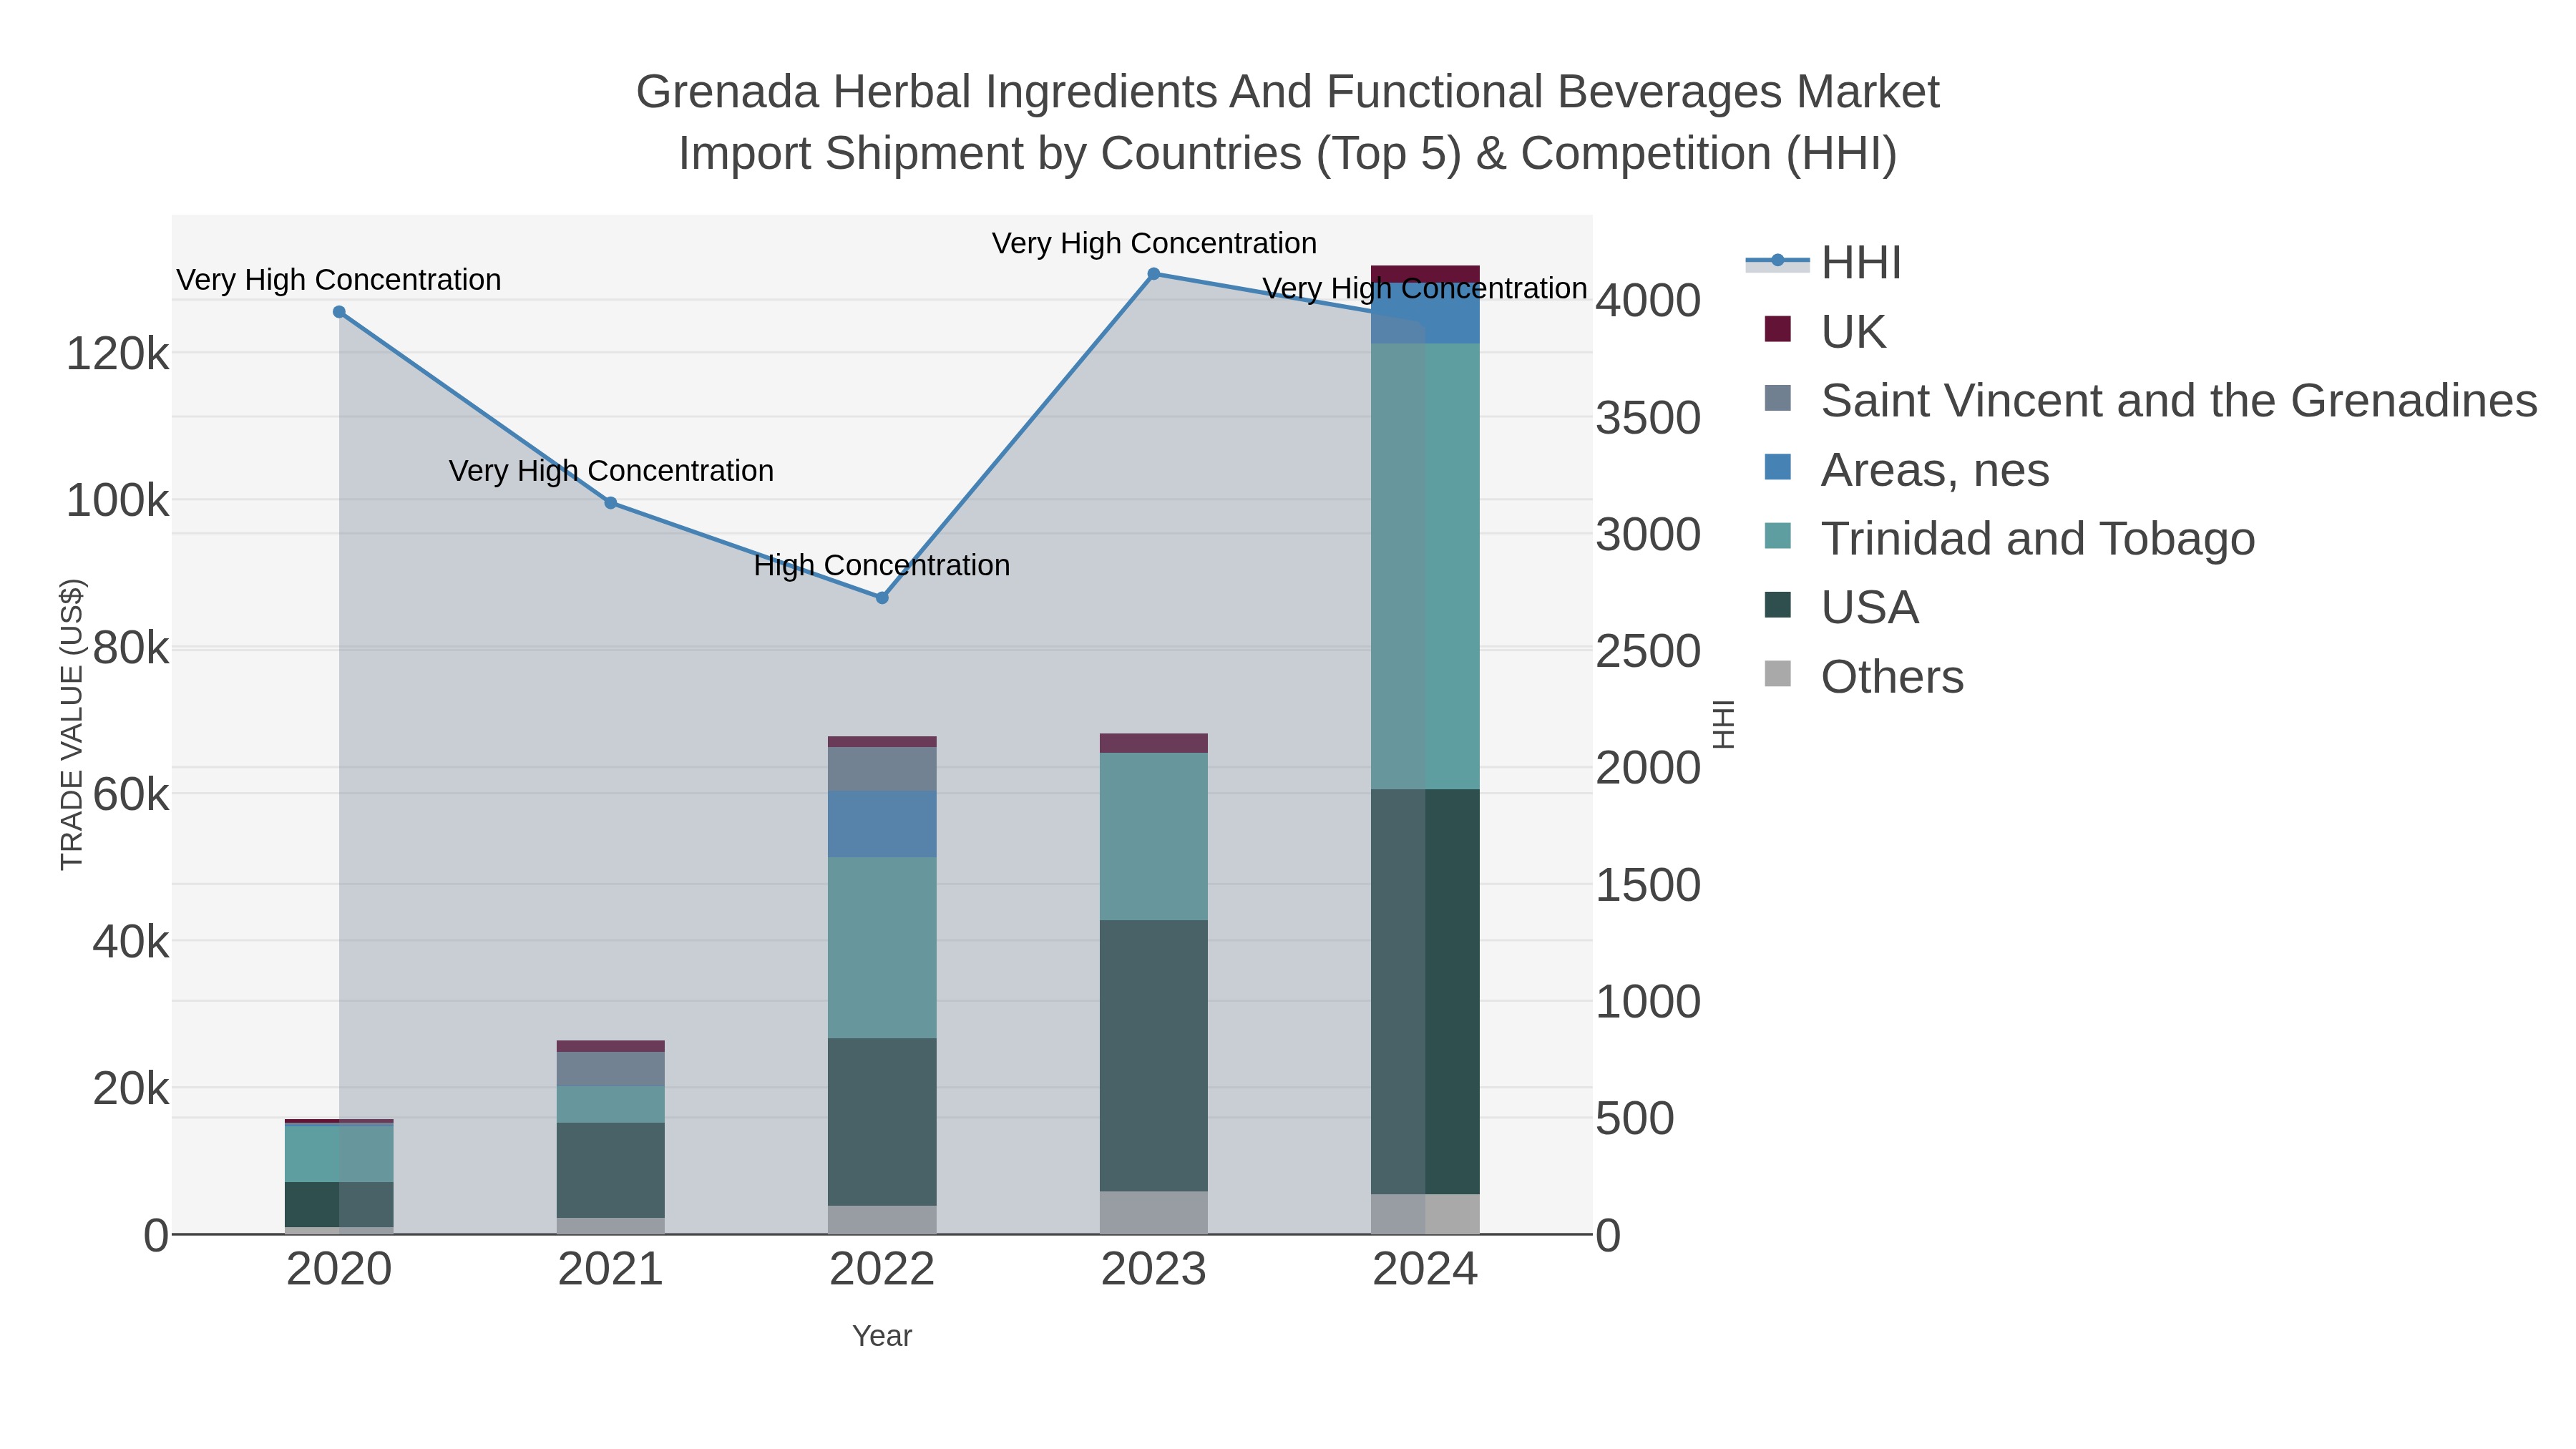This screenshot has height=1449, width=2576.
Task: Click the 2021 USA bar segment
Action: point(611,1170)
